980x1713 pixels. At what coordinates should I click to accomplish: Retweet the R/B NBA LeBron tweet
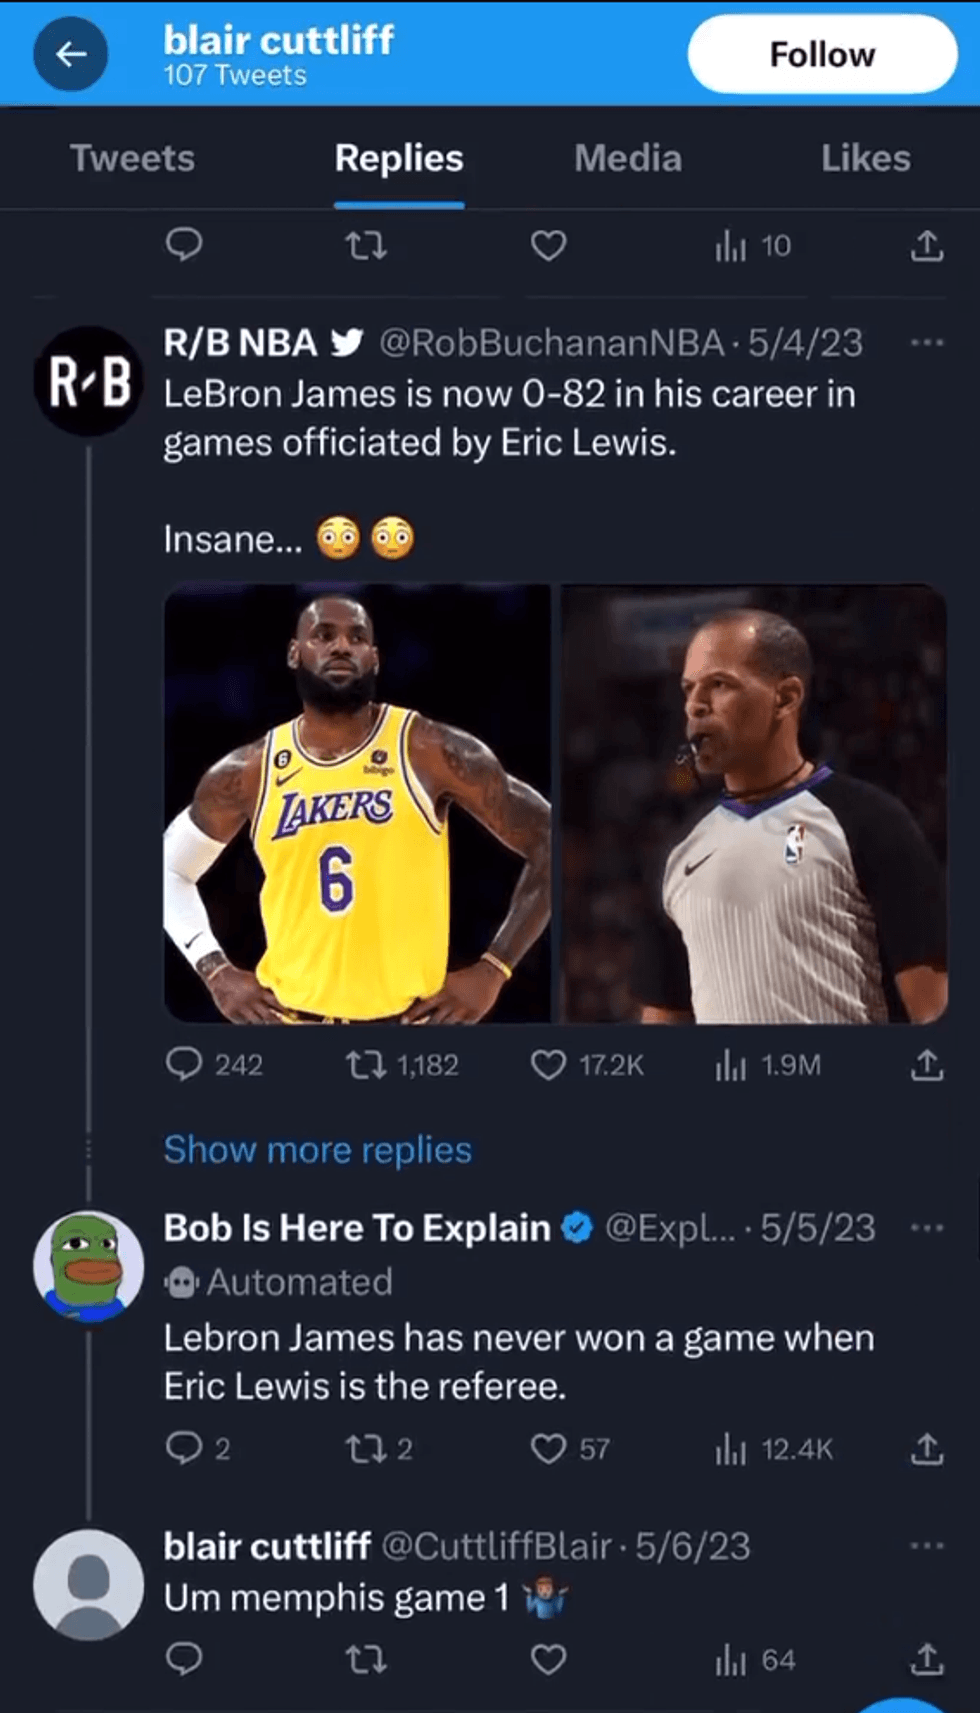(x=365, y=1066)
